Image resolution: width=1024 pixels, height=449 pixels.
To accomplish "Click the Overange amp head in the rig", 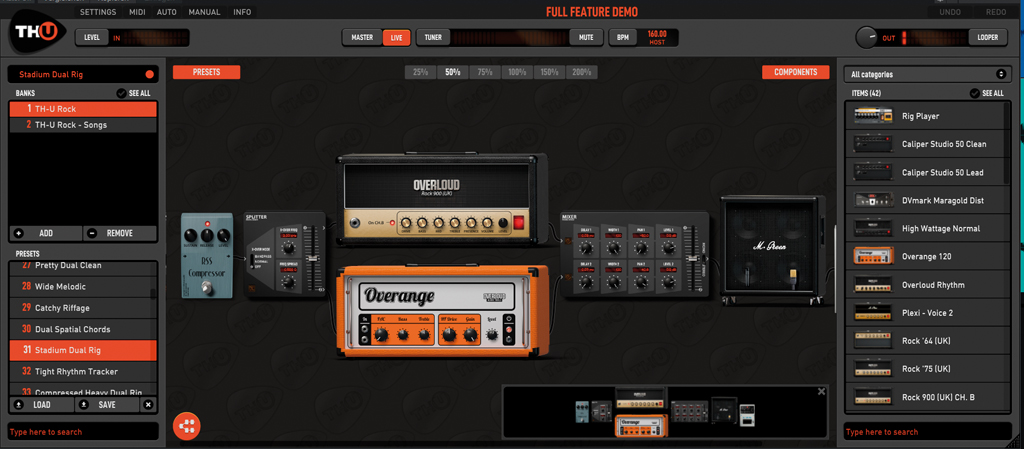I will pos(443,311).
